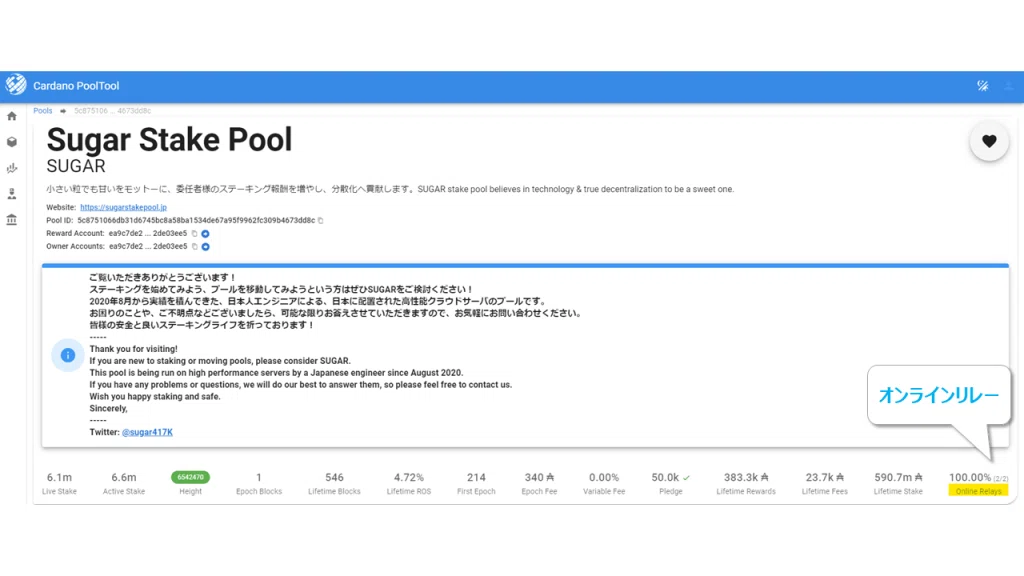1024x576 pixels.
Task: Open user profile icon in header
Action: [1008, 86]
